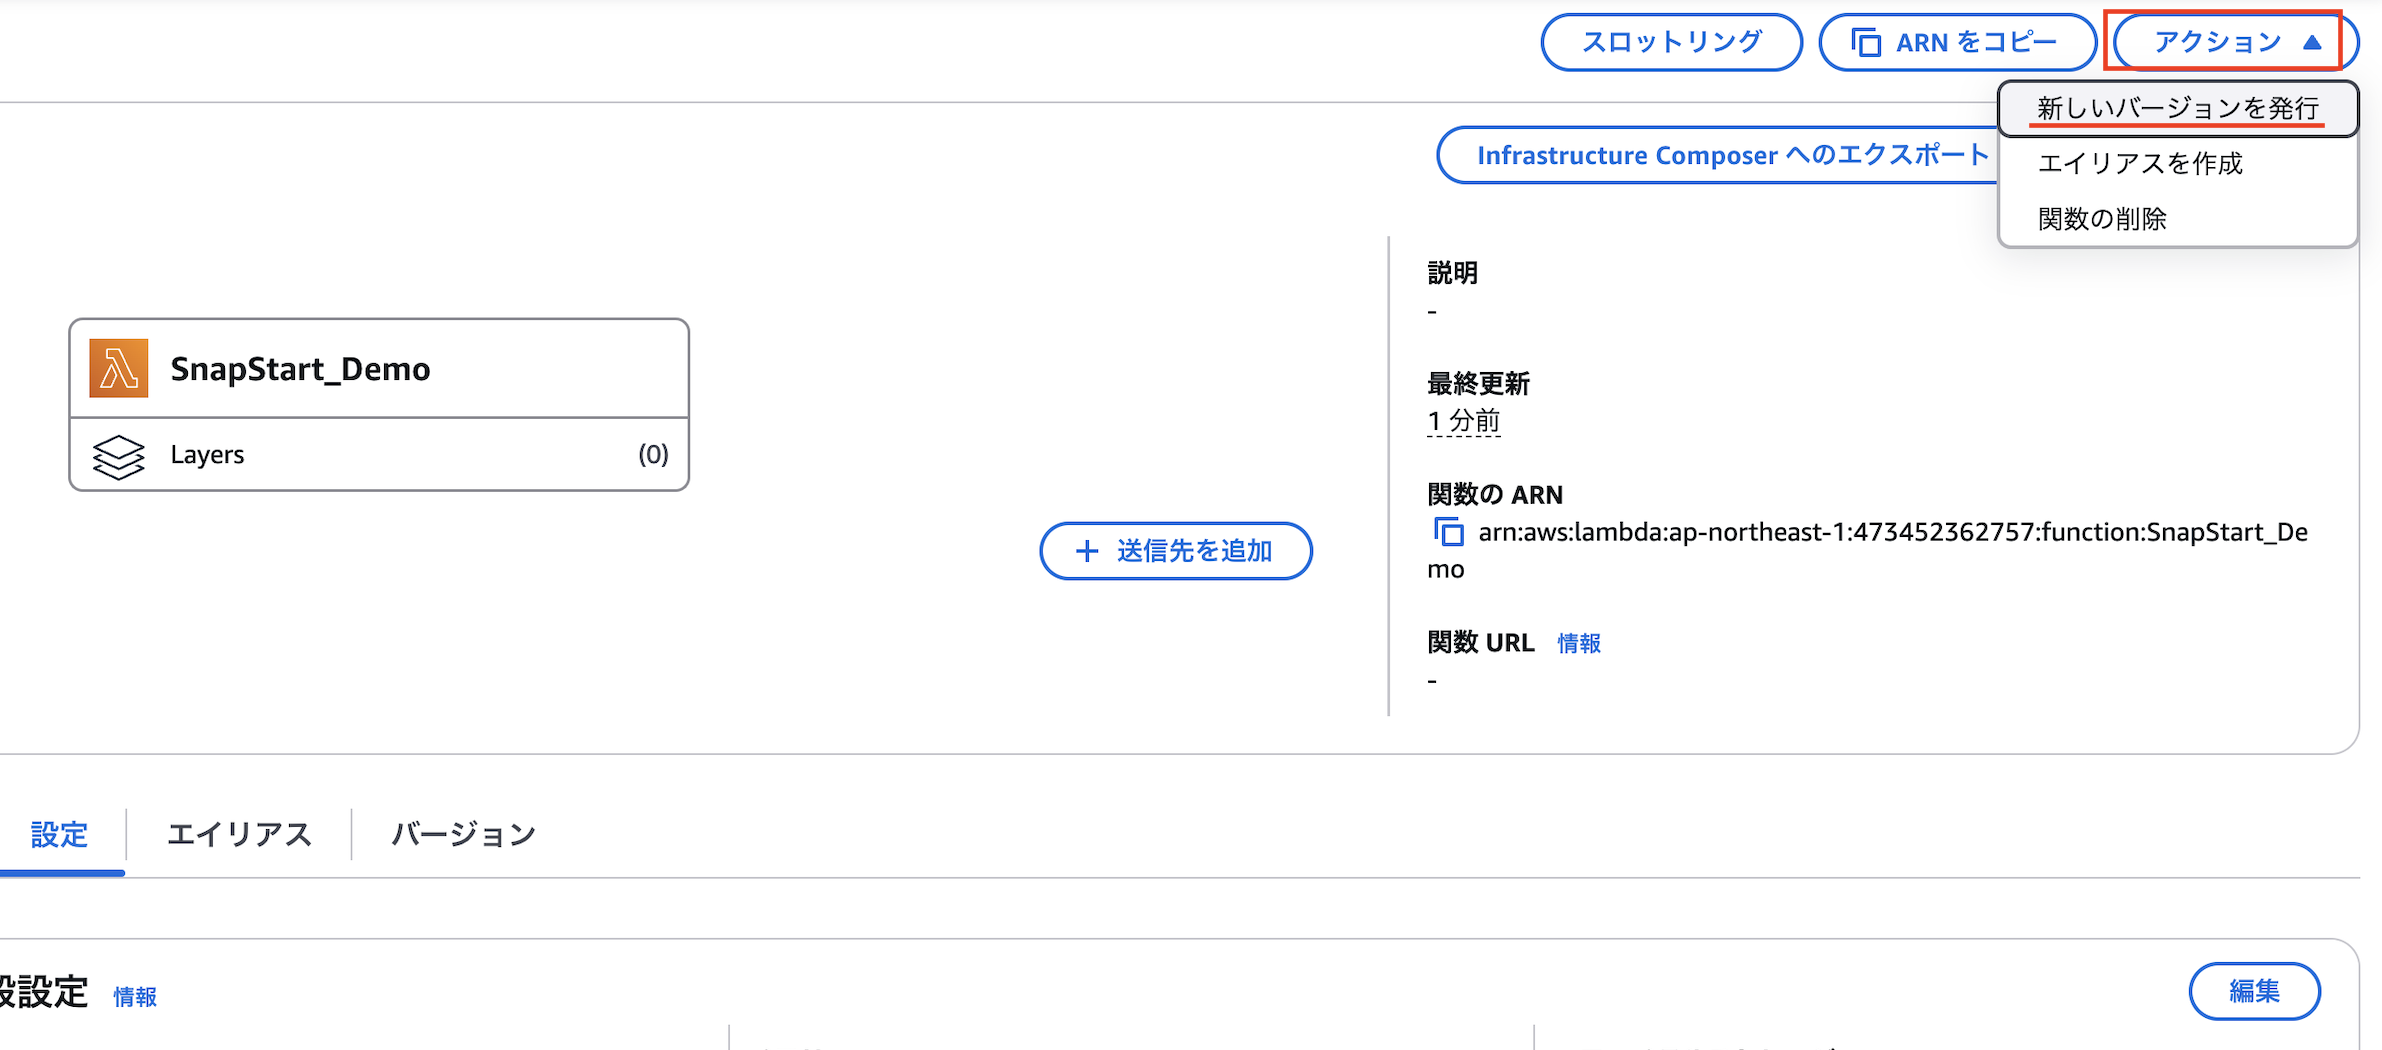Click the 最終更新 value 1 分前
This screenshot has width=2382, height=1050.
(x=1464, y=421)
